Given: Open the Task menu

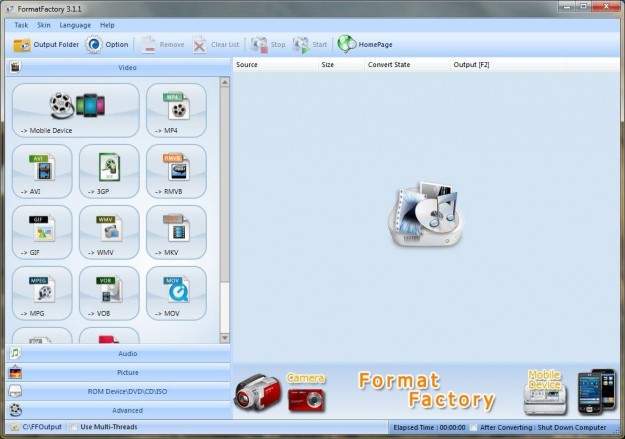Looking at the screenshot, I should pyautogui.click(x=21, y=25).
